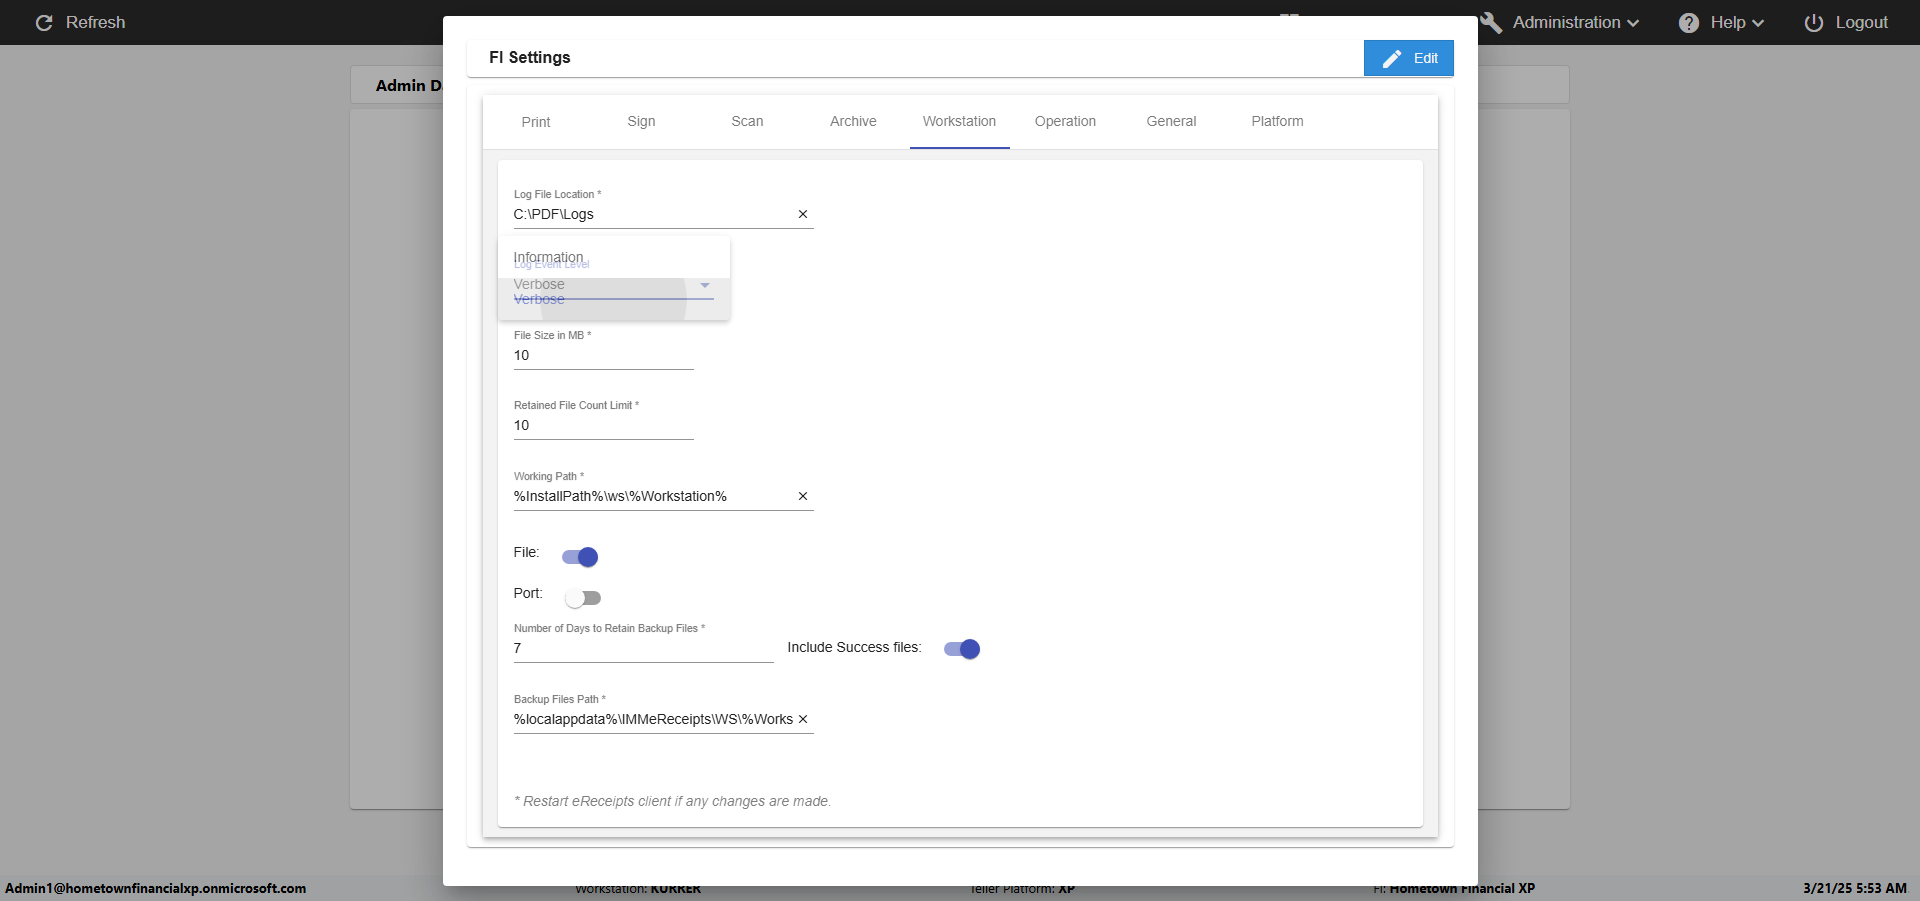The height and width of the screenshot is (901, 1920).
Task: Click the 'FI: Hometown Financial XP' status text
Action: pyautogui.click(x=1453, y=888)
